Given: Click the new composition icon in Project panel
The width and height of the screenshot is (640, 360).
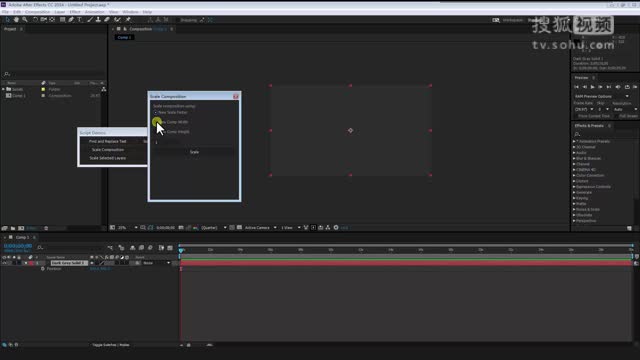Looking at the screenshot, I should coord(21,228).
